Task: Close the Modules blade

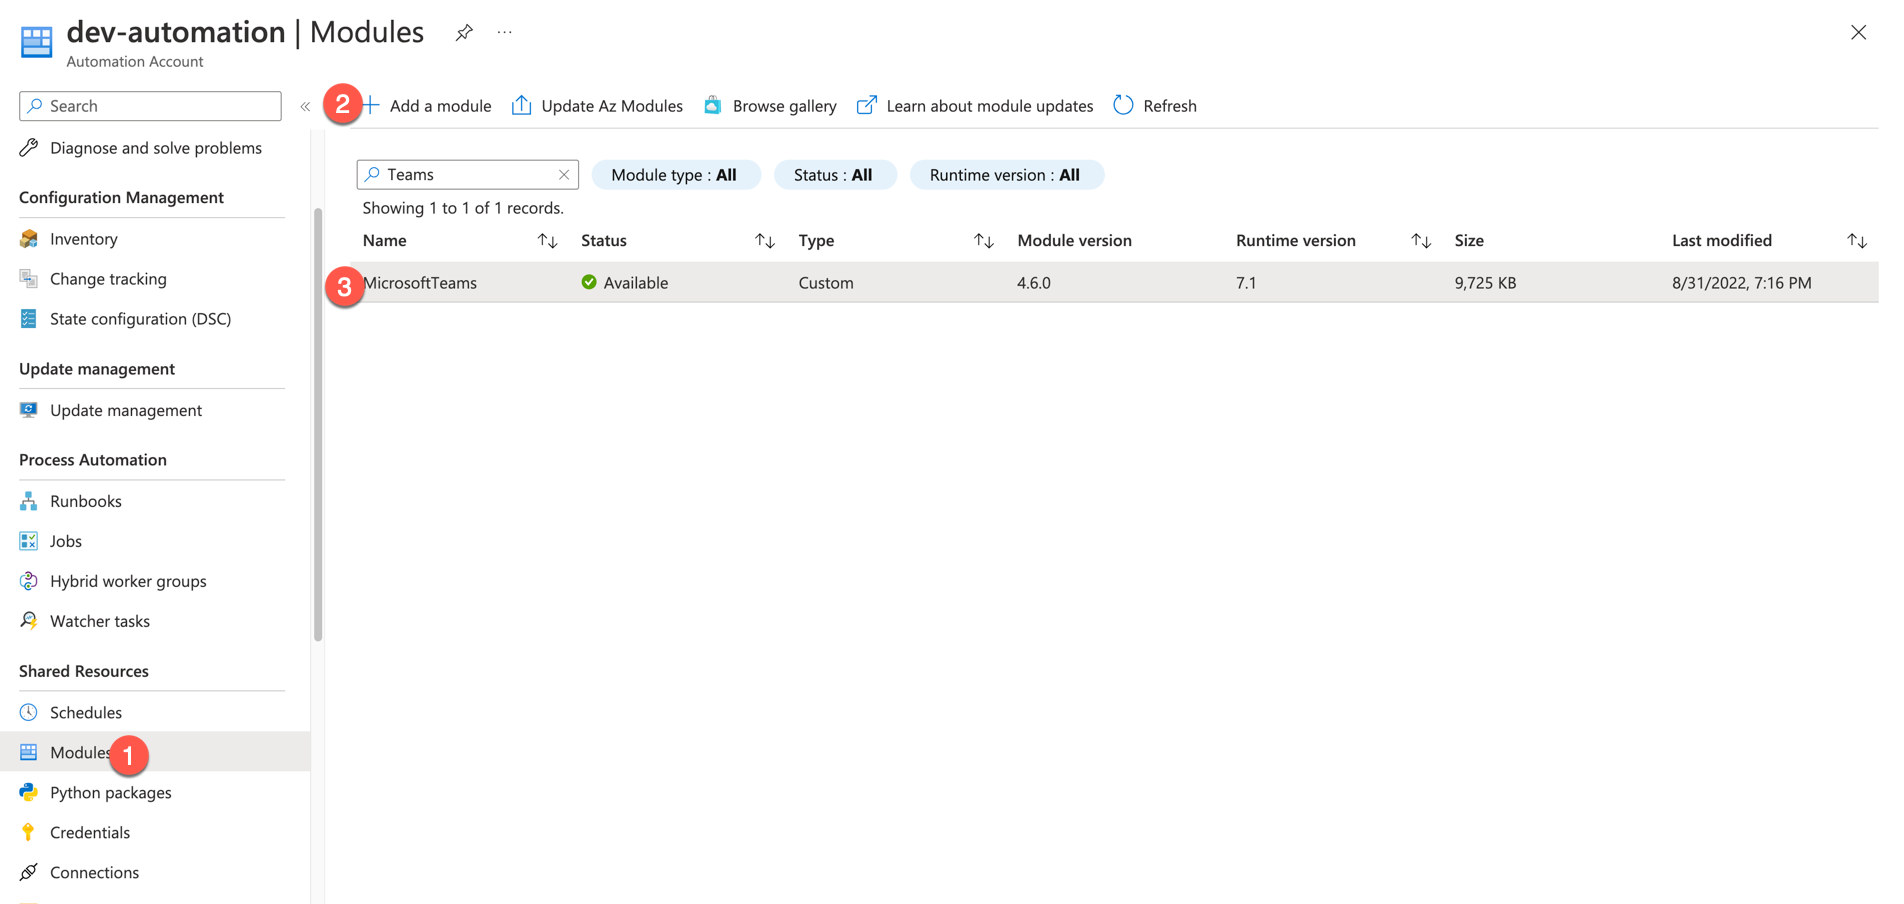Action: [x=1858, y=33]
